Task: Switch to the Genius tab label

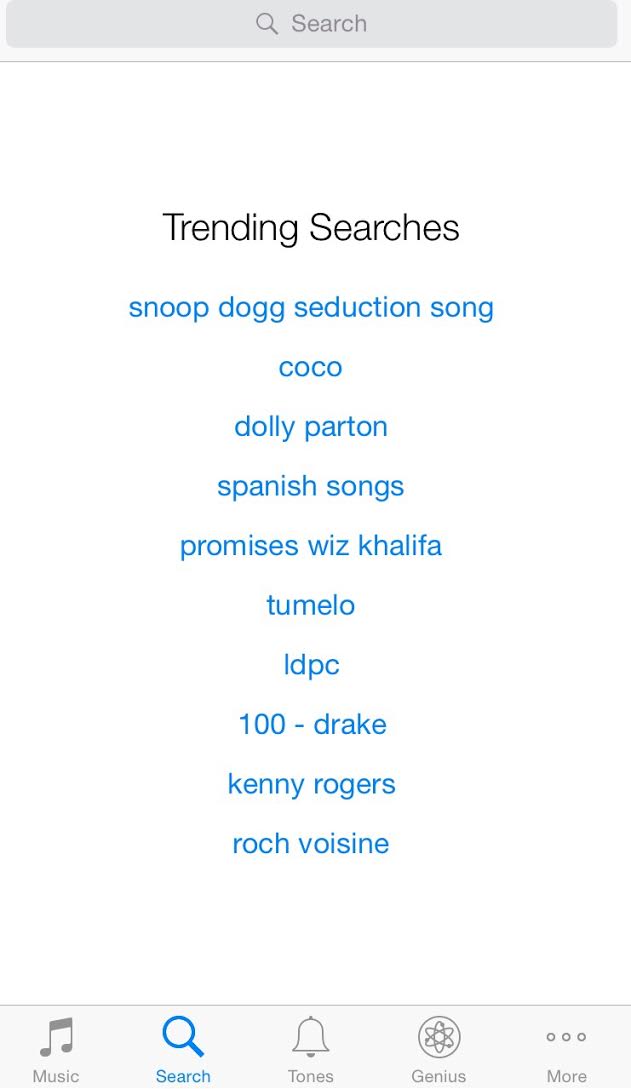Action: (438, 1076)
